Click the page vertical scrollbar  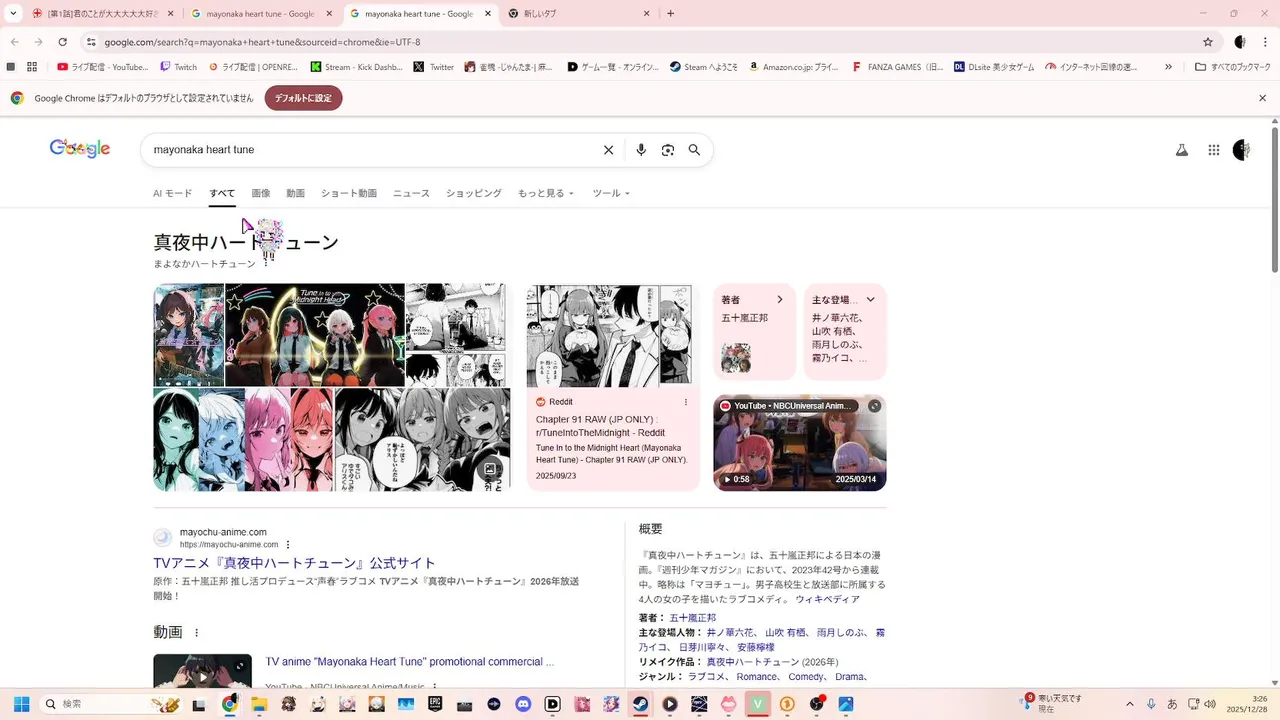tap(1274, 200)
